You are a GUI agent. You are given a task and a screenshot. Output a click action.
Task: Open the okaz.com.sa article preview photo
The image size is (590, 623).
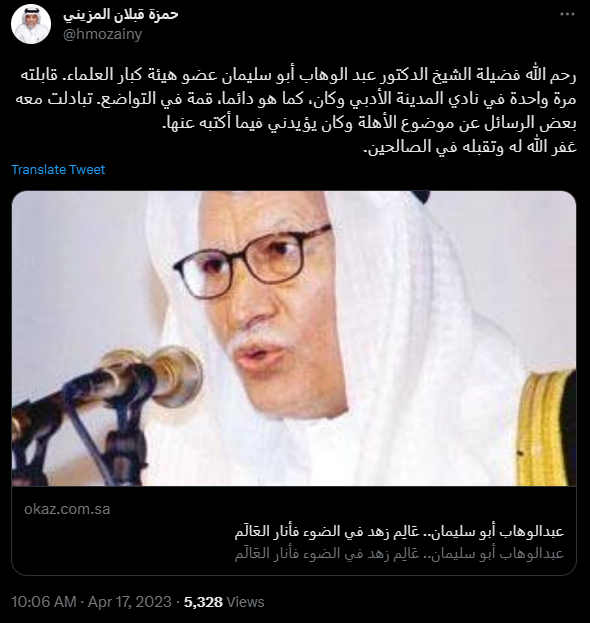294,339
